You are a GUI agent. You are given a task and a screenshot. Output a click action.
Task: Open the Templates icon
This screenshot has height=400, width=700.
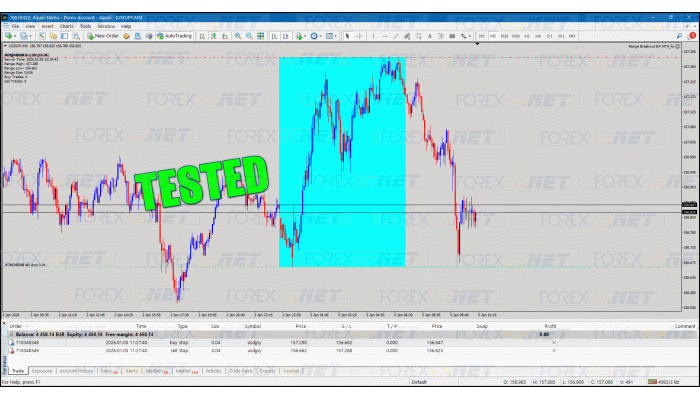(x=329, y=36)
